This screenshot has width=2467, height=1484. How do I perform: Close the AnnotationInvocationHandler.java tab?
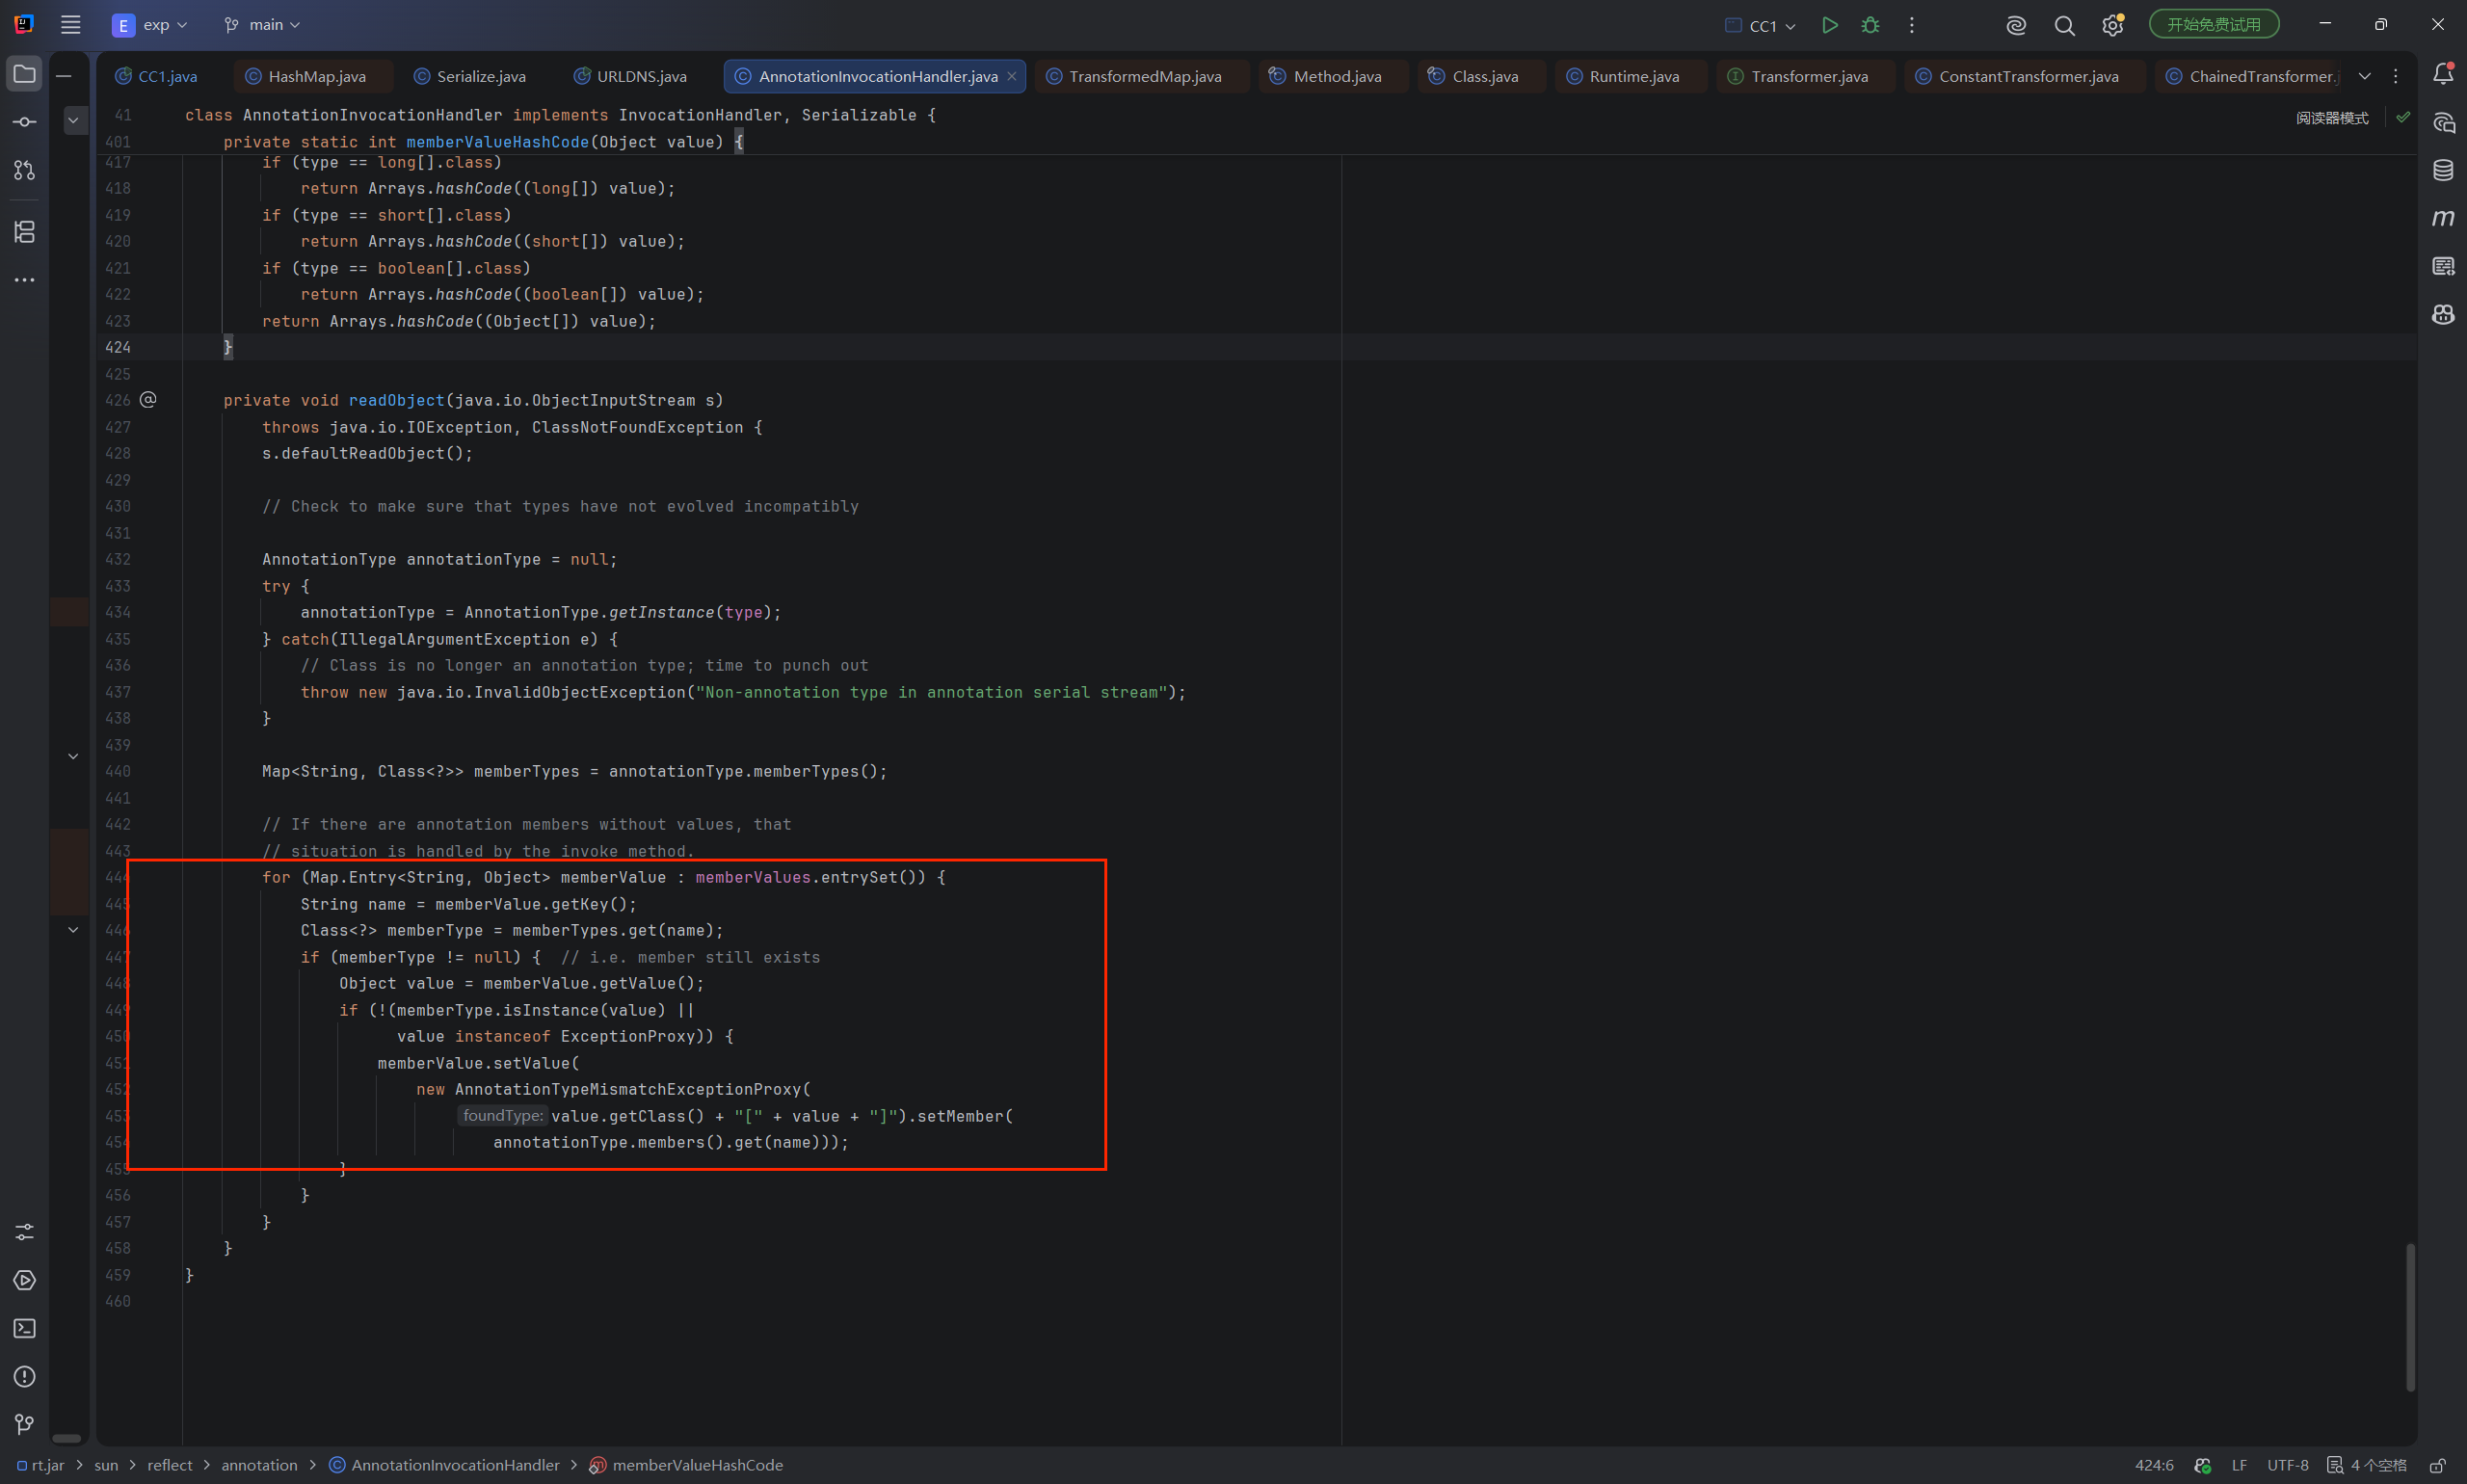(1012, 76)
